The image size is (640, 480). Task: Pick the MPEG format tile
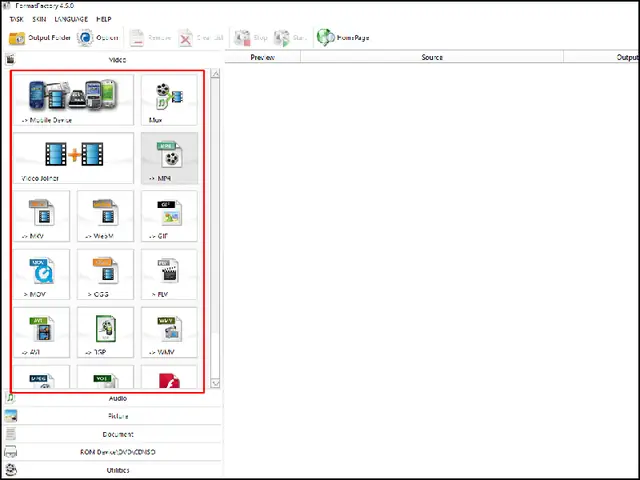42,378
